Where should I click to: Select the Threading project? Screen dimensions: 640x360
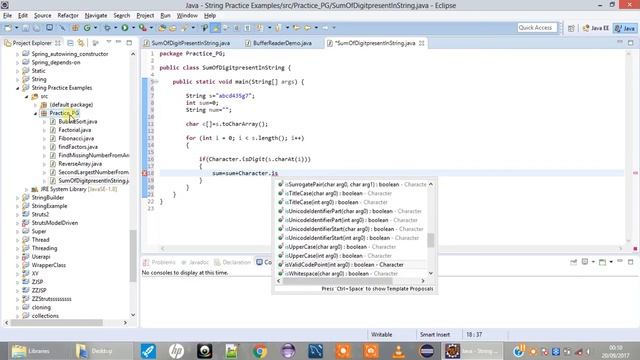44,248
